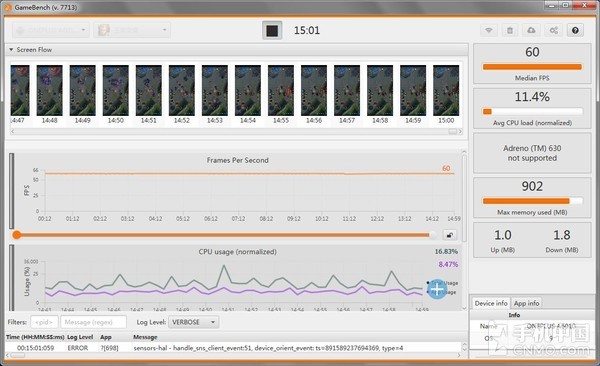Viewport: 600px width, 366px height.
Task: Click the Wi-Fi connection icon
Action: (489, 30)
